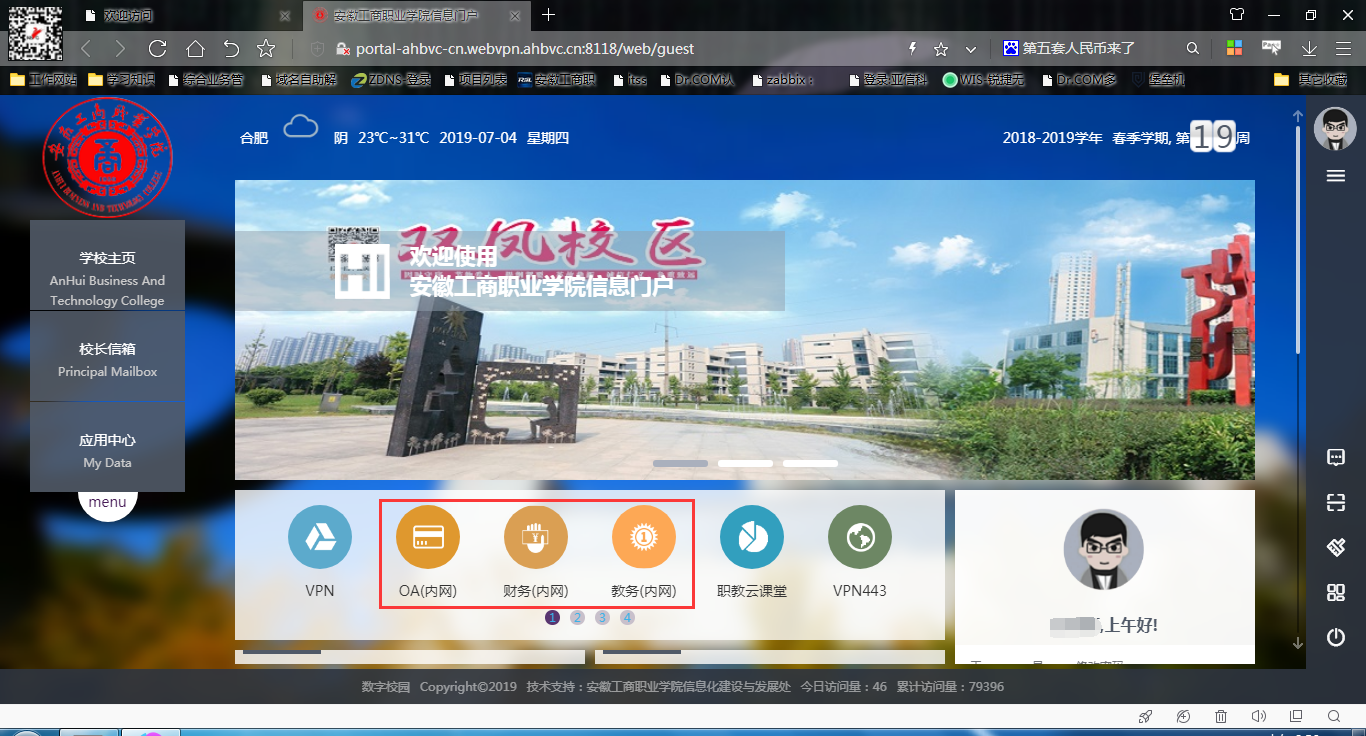The height and width of the screenshot is (736, 1366).
Task: Select the 安徽工商职业学院信息门户 tab
Action: [415, 15]
